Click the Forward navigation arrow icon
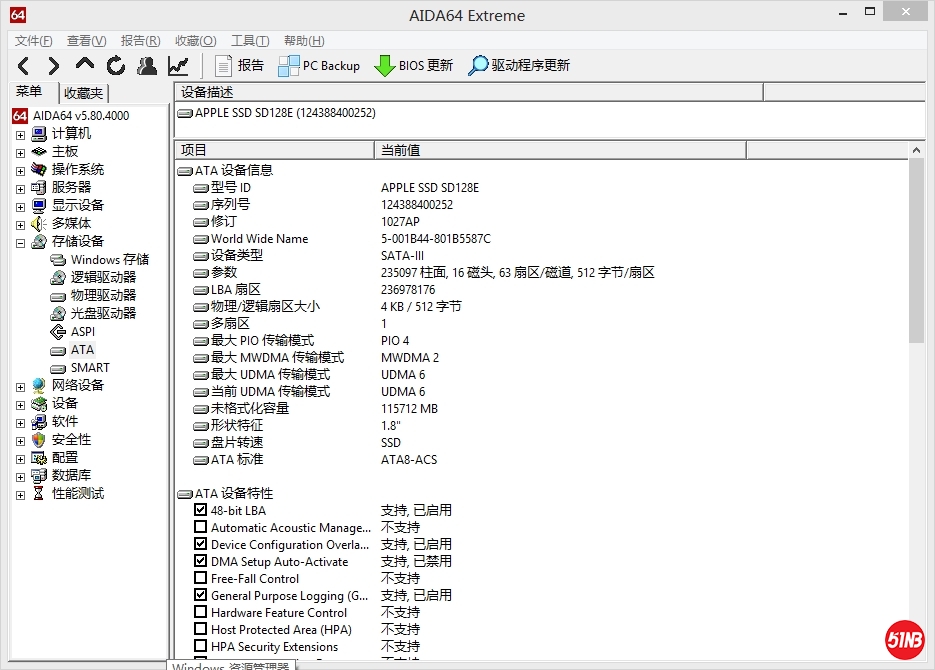 click(x=54, y=66)
